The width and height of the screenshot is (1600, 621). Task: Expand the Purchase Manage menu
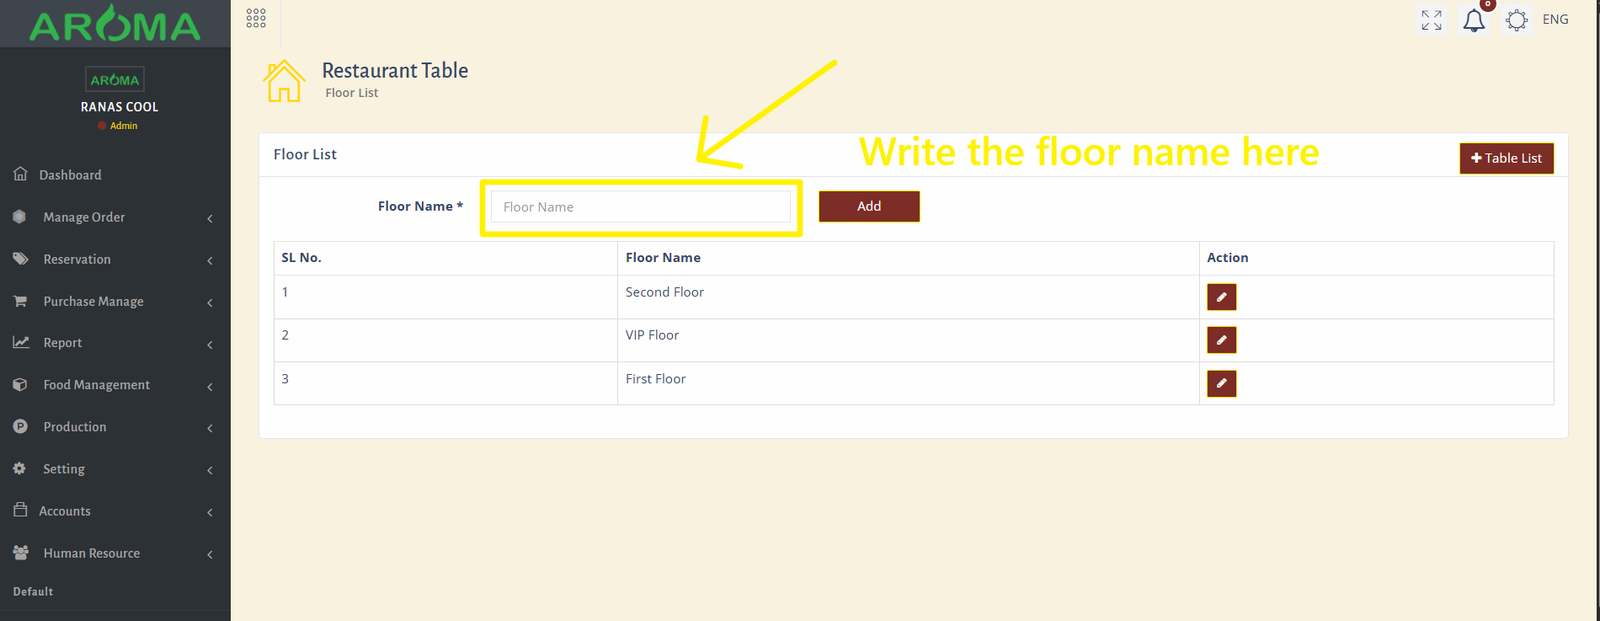tap(93, 301)
